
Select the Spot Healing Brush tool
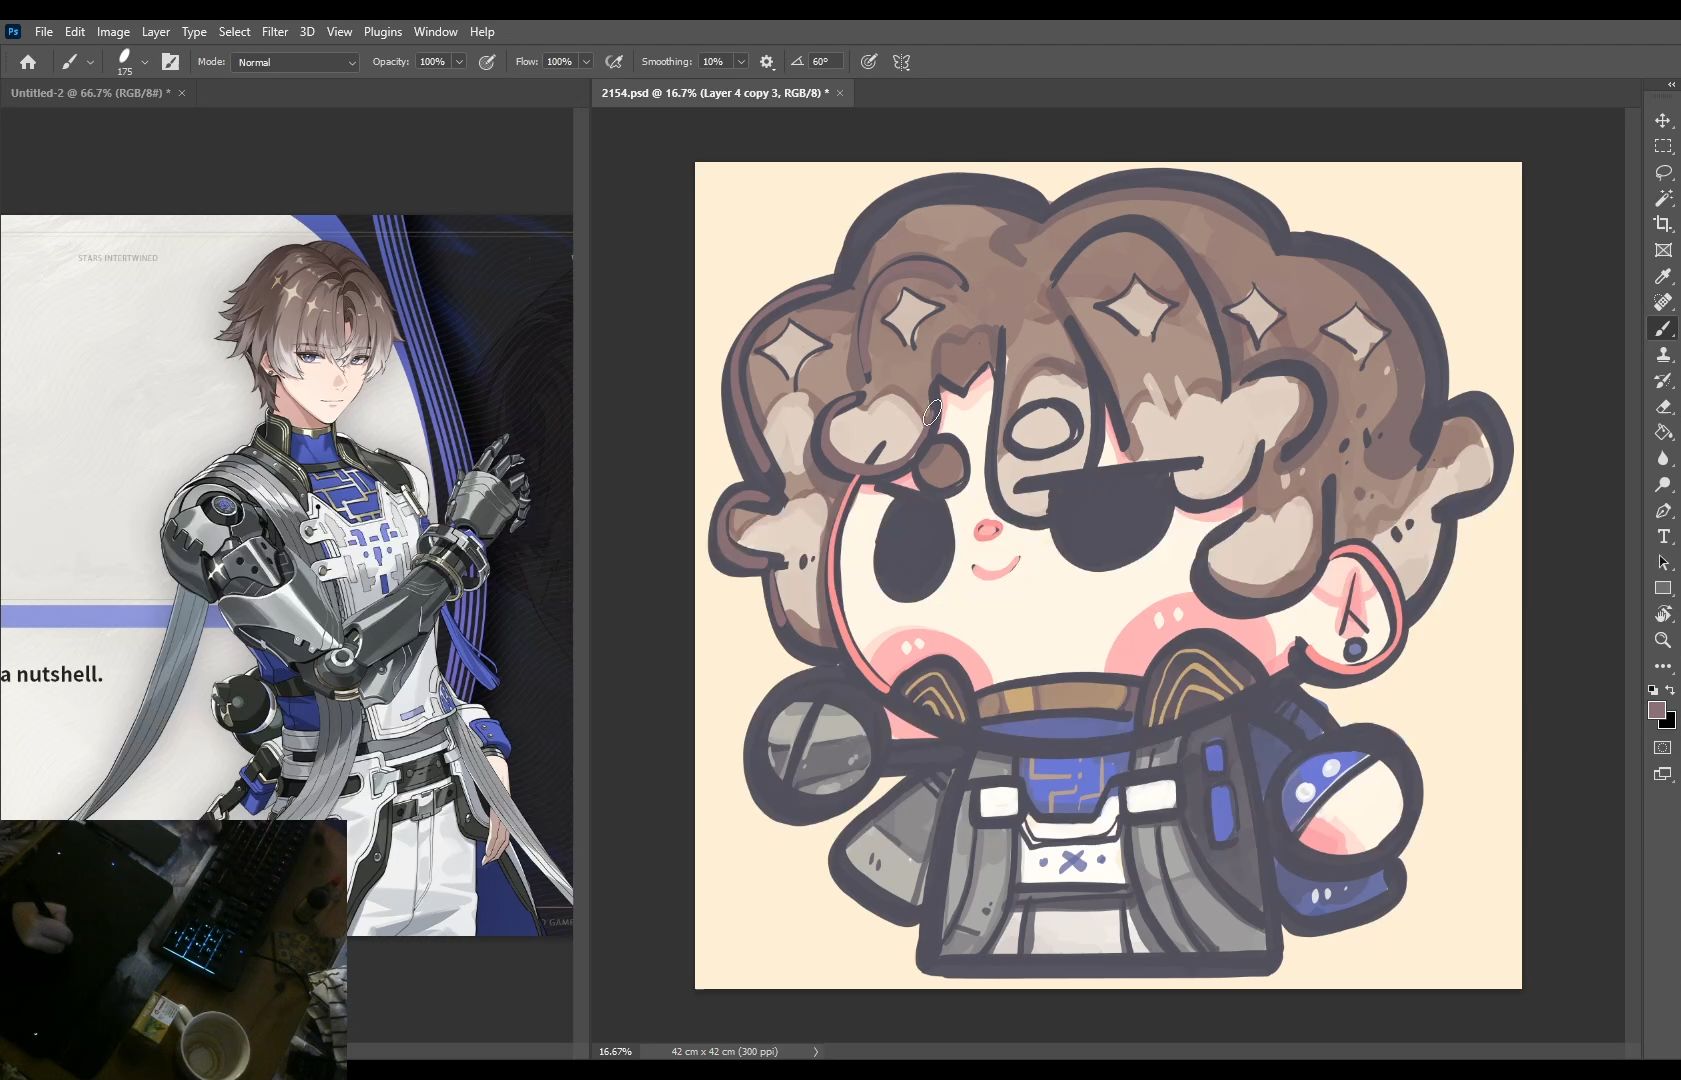[1663, 302]
